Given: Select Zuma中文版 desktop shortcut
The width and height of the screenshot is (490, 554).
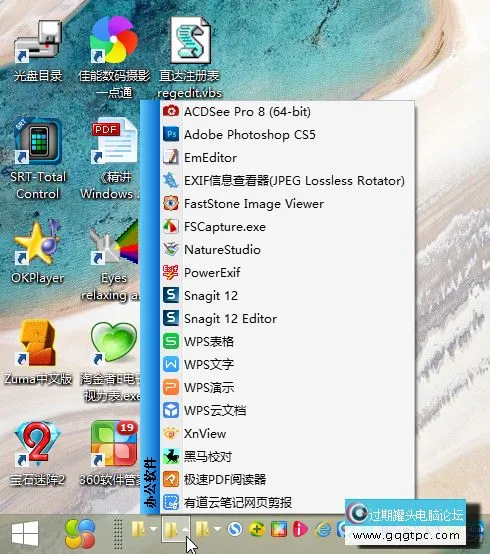Looking at the screenshot, I should (x=38, y=353).
